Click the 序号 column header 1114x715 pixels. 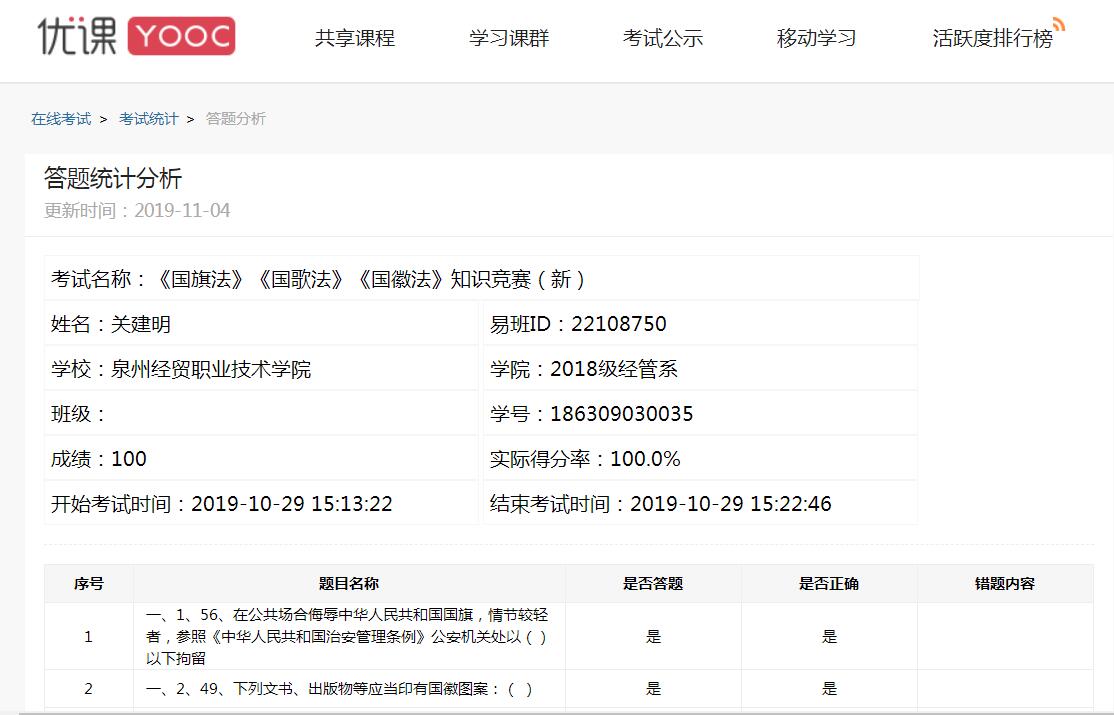(89, 584)
